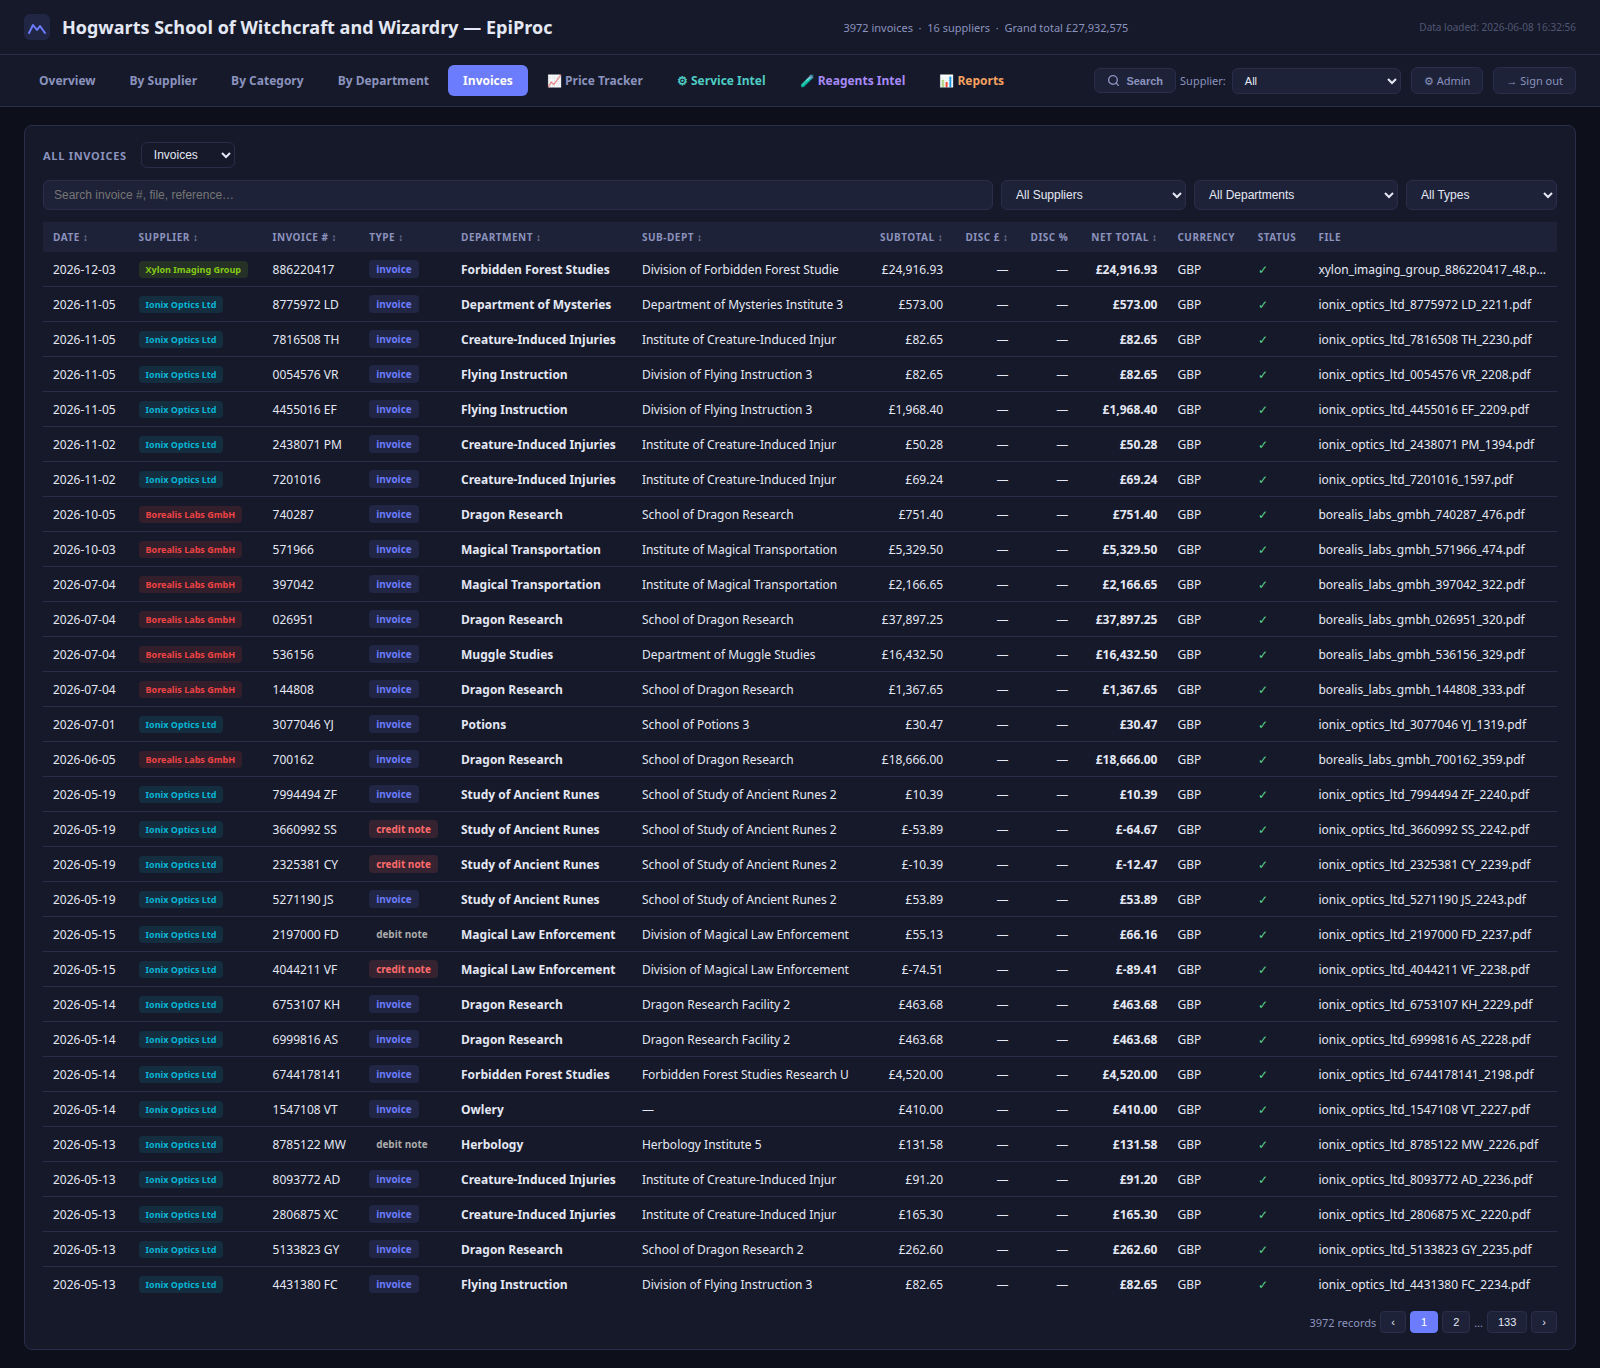1600x1368 pixels.
Task: Expand the All Departments filter dropdown
Action: coord(1296,195)
